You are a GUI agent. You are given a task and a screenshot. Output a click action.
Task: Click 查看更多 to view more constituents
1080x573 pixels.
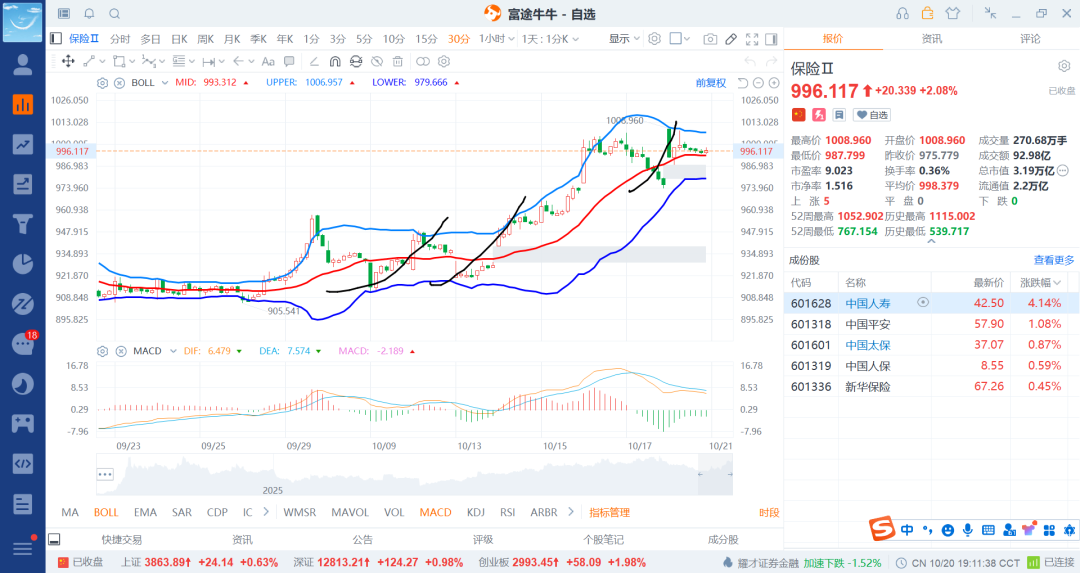pos(1054,260)
